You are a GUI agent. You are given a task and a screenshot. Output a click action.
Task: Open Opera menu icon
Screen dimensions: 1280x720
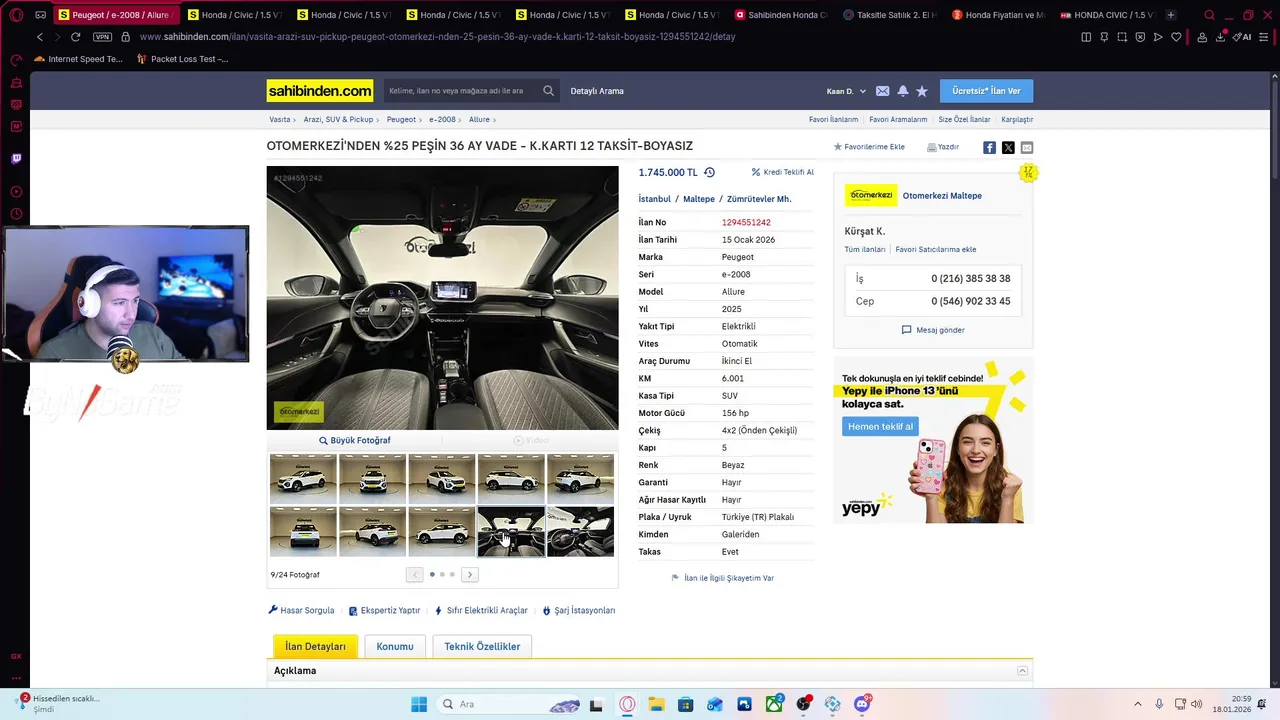tap(16, 15)
